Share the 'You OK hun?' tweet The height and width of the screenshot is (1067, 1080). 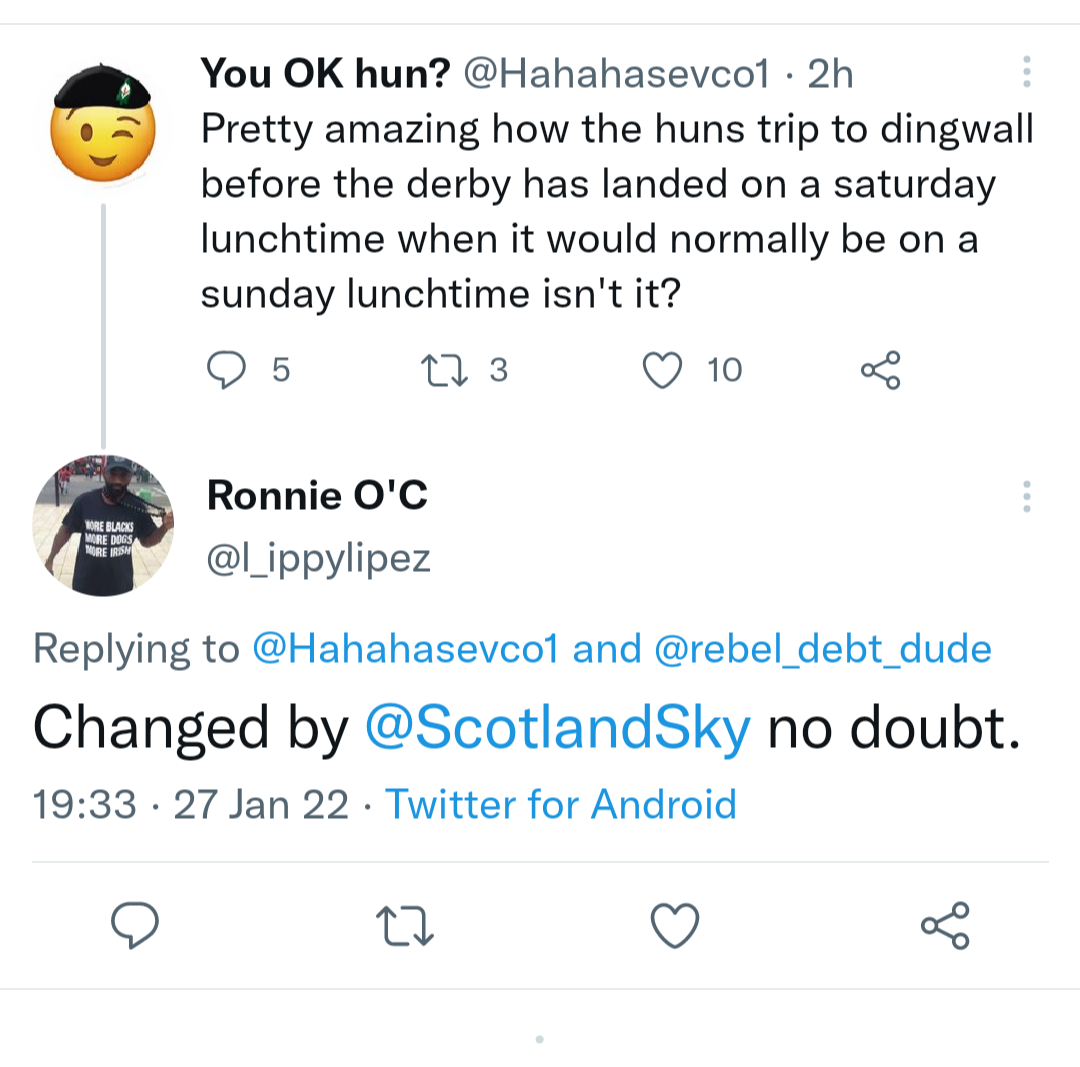click(x=881, y=371)
